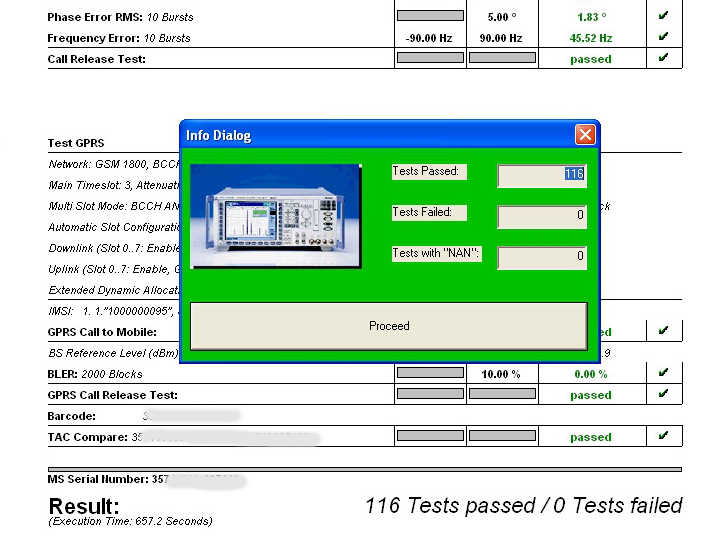Viewport: 719px width, 553px height.
Task: Click the Tests Failed value field
Action: [541, 216]
